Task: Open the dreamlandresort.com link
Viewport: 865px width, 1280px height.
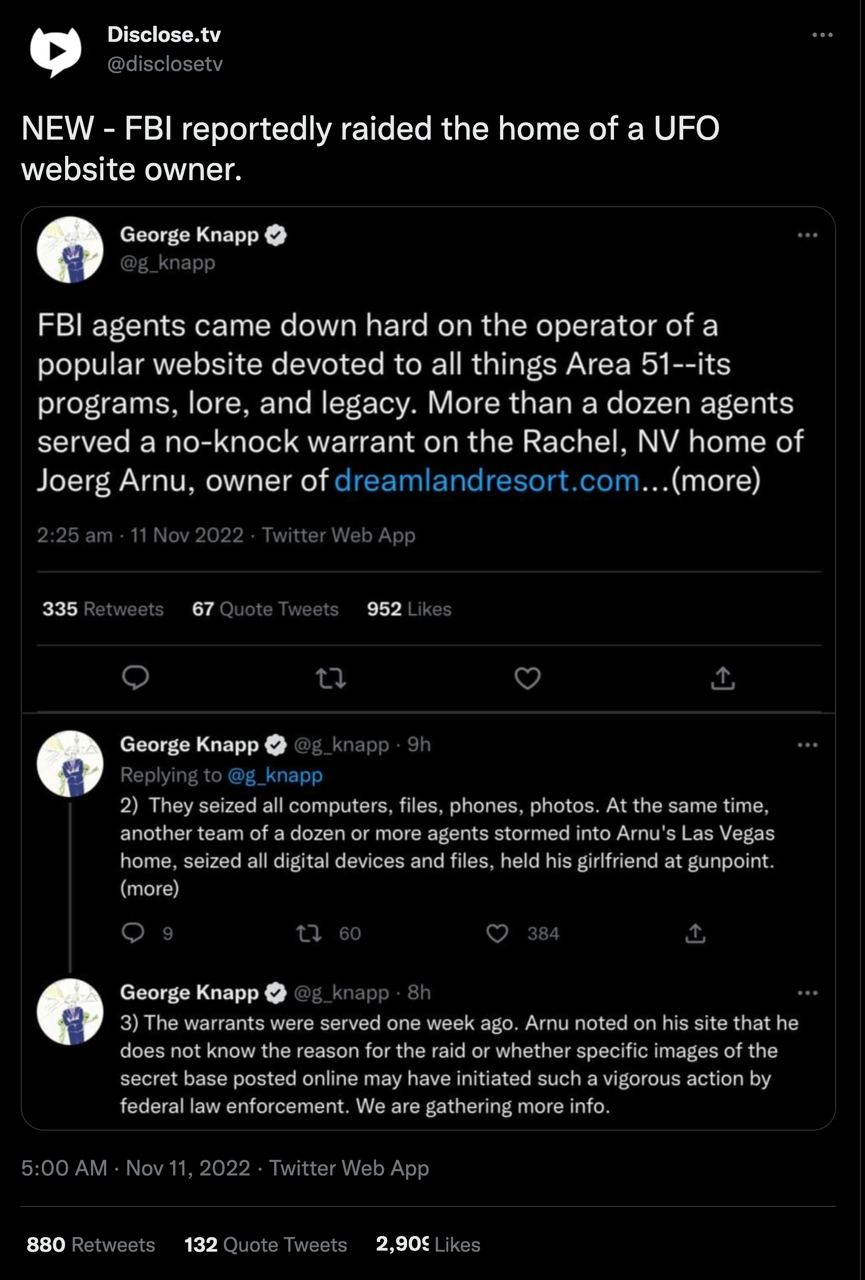Action: click(486, 481)
